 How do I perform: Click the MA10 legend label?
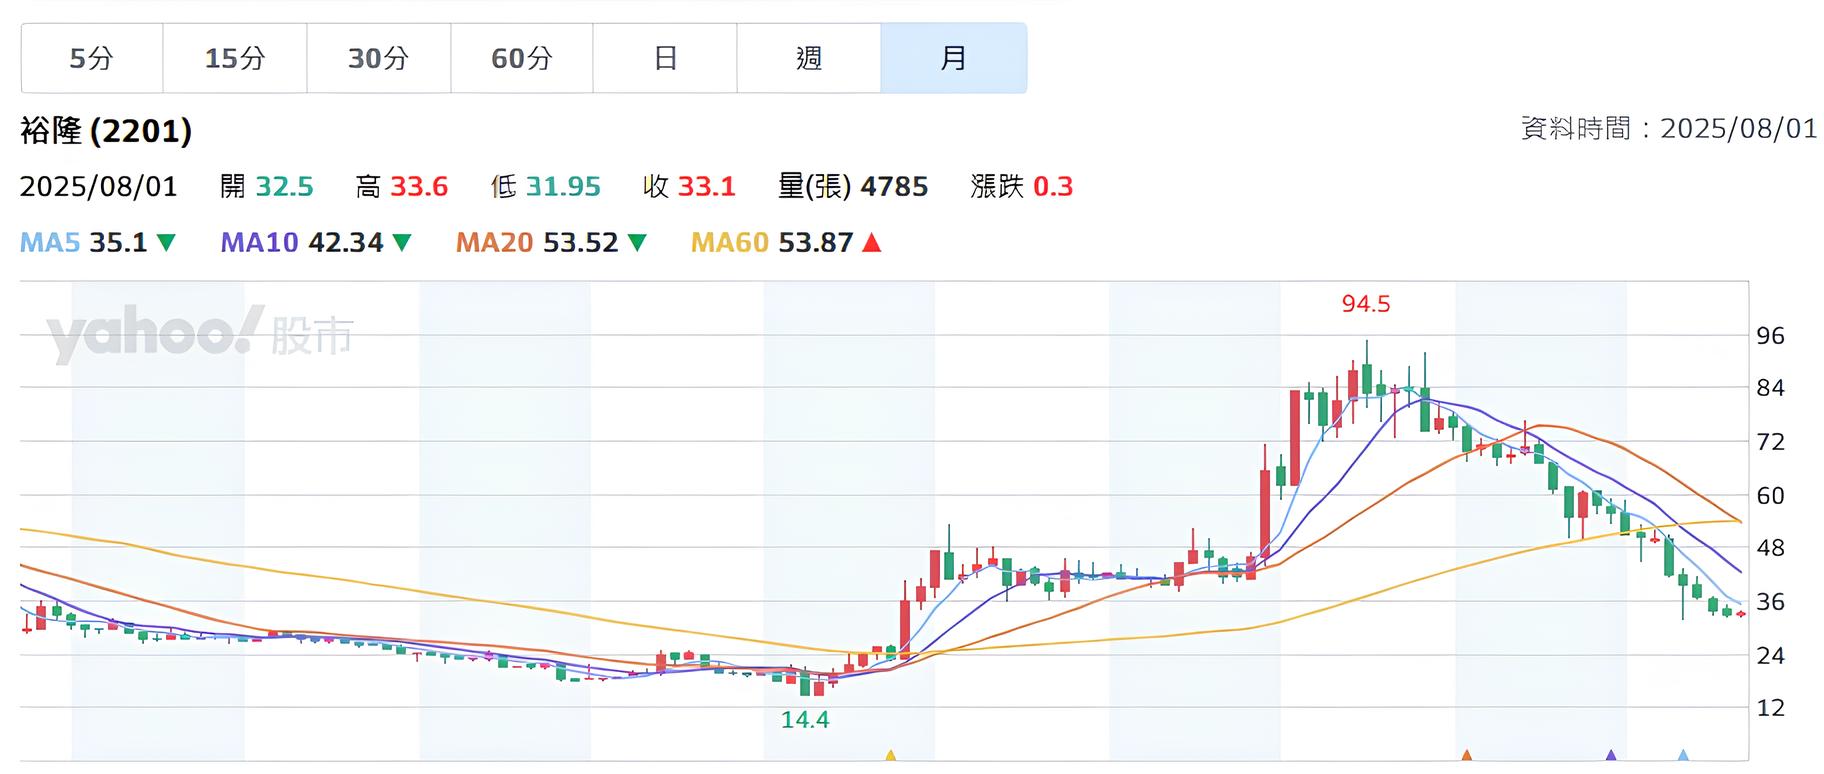259,243
